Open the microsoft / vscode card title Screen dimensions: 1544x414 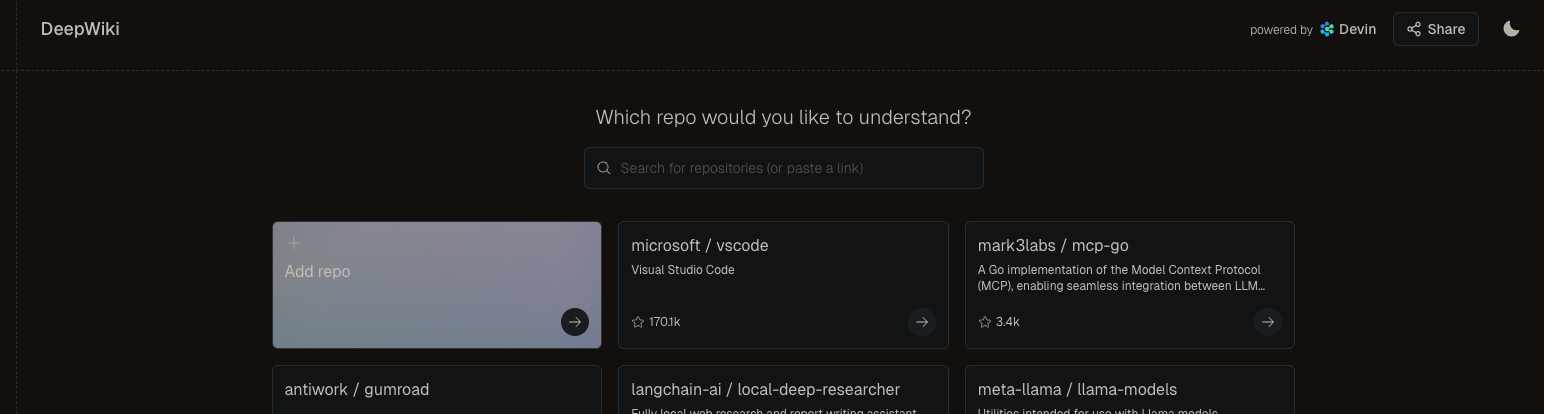point(700,246)
